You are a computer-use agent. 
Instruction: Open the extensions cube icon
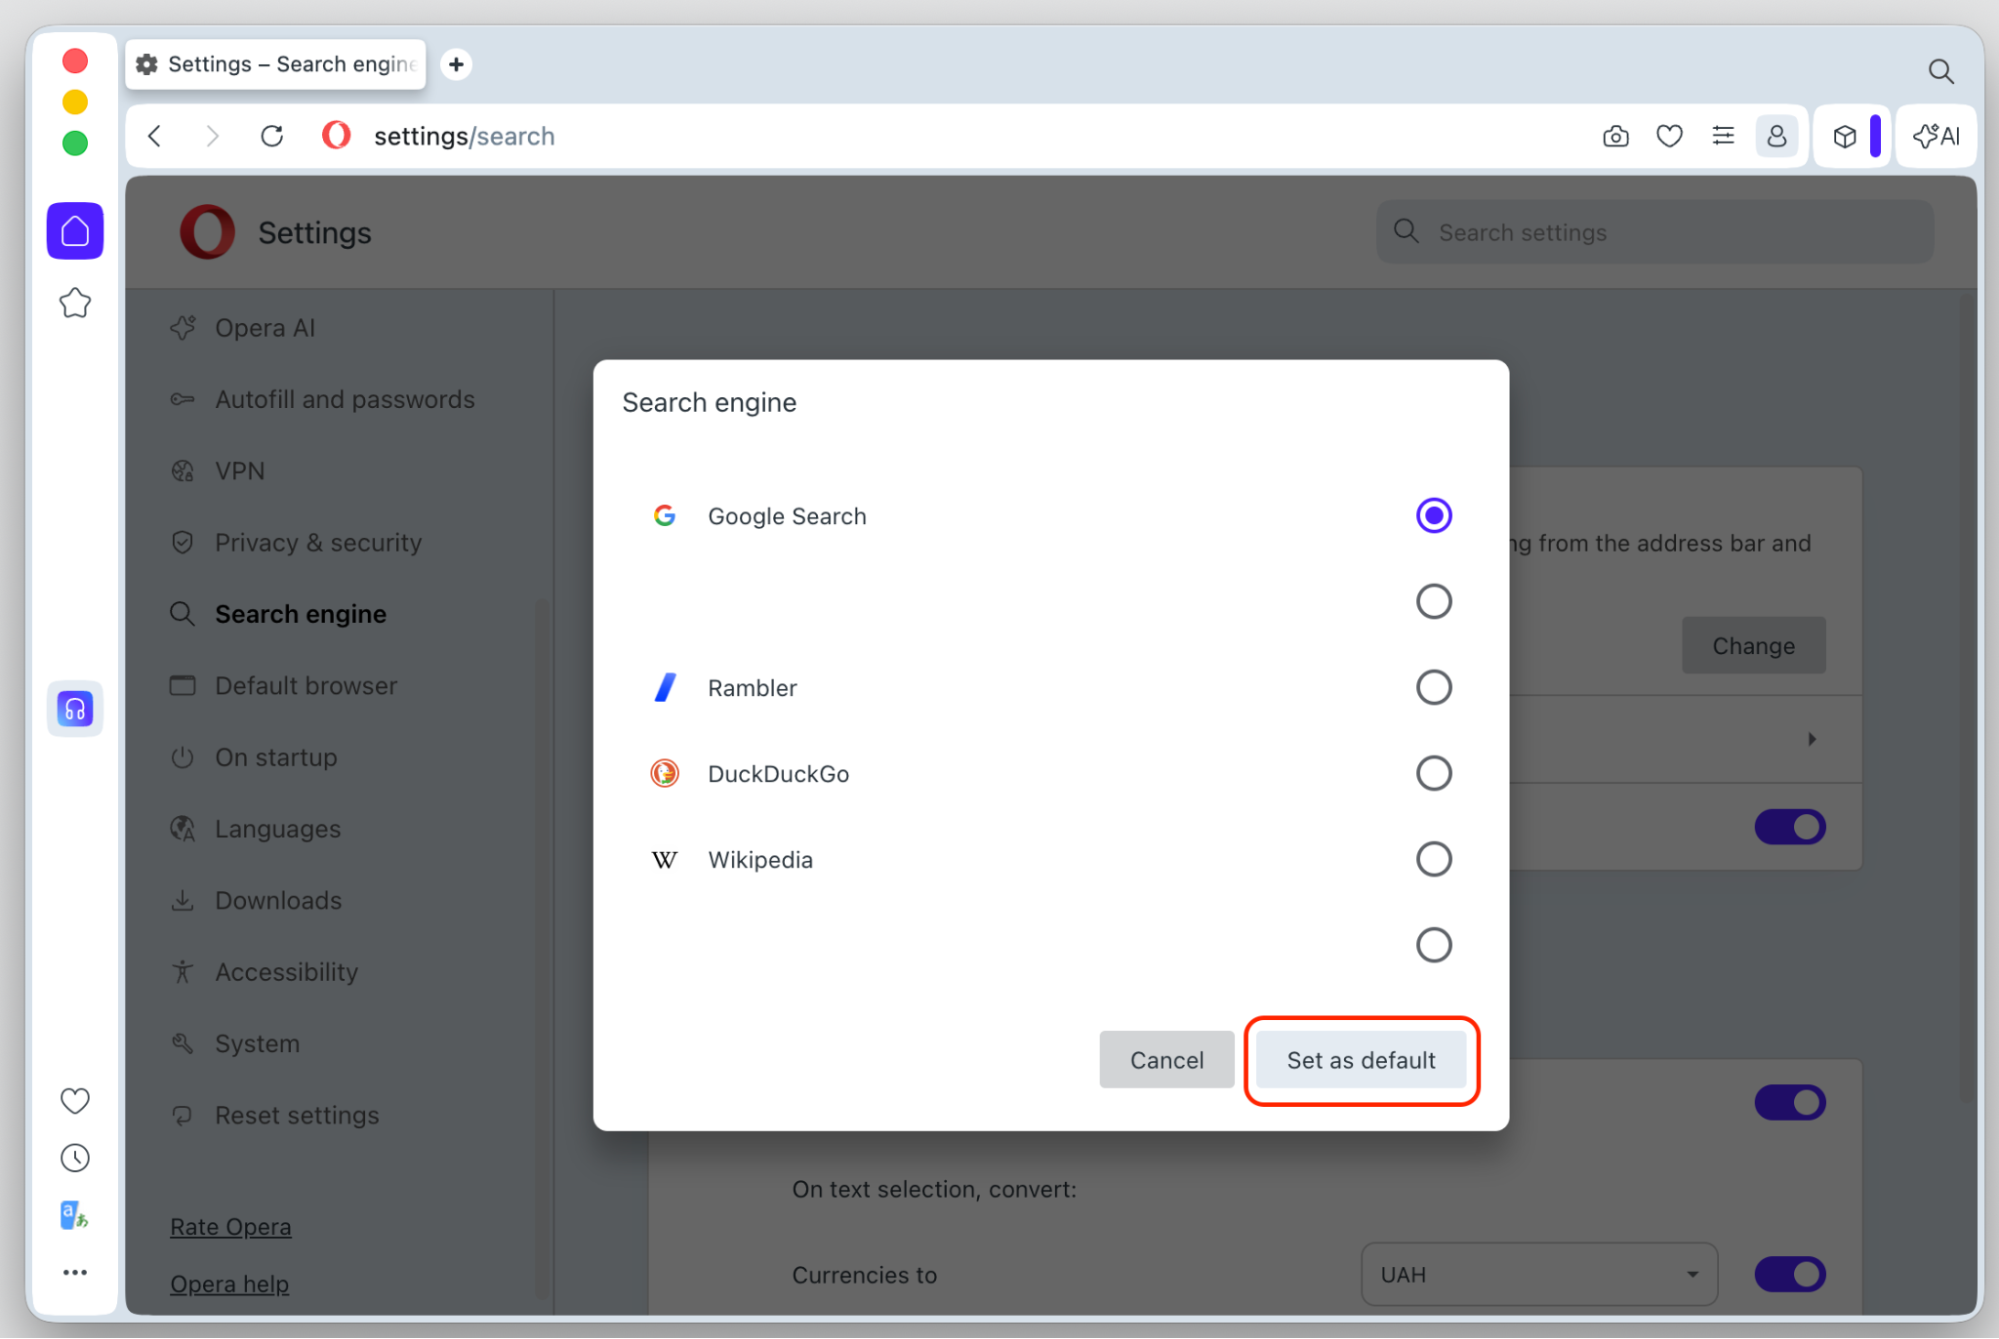(x=1845, y=136)
